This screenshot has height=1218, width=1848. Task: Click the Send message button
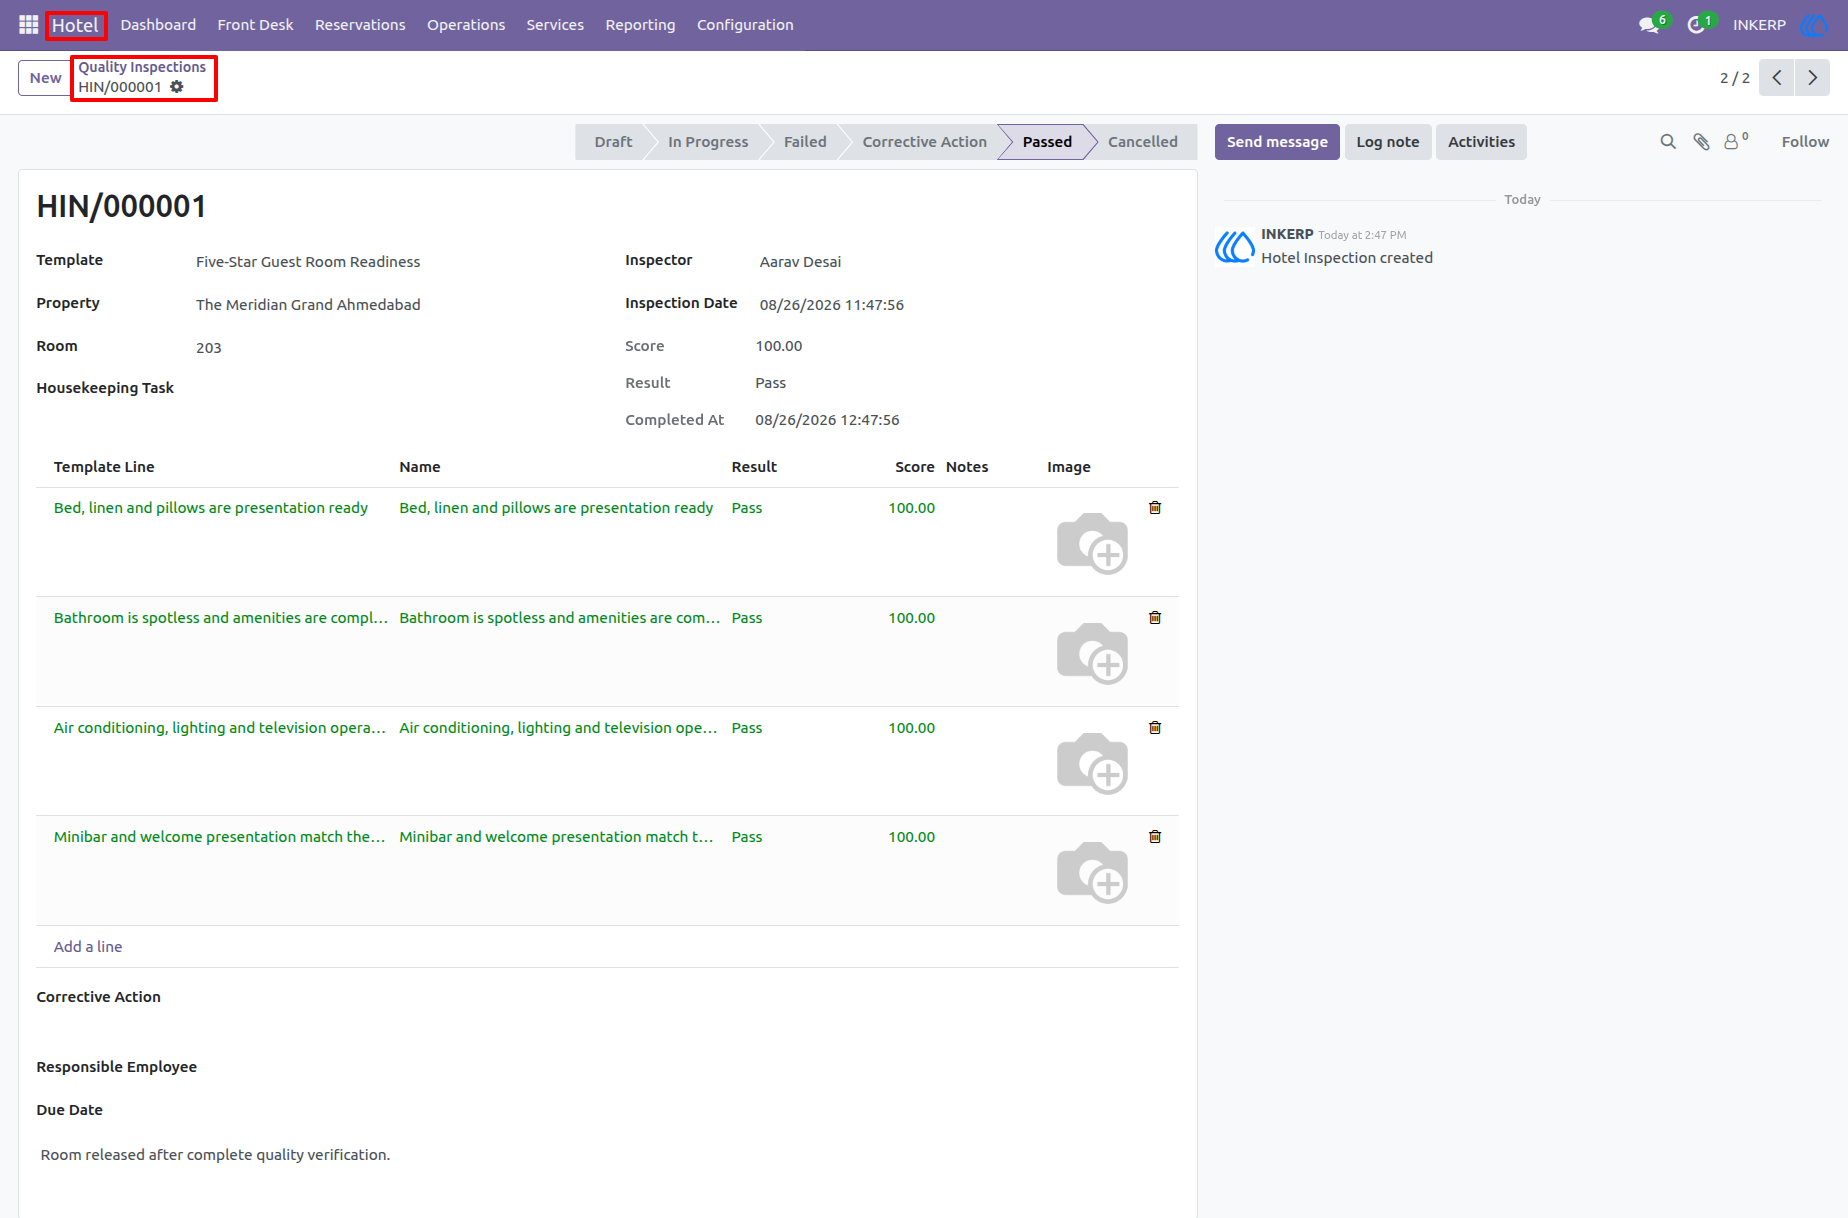click(1277, 142)
